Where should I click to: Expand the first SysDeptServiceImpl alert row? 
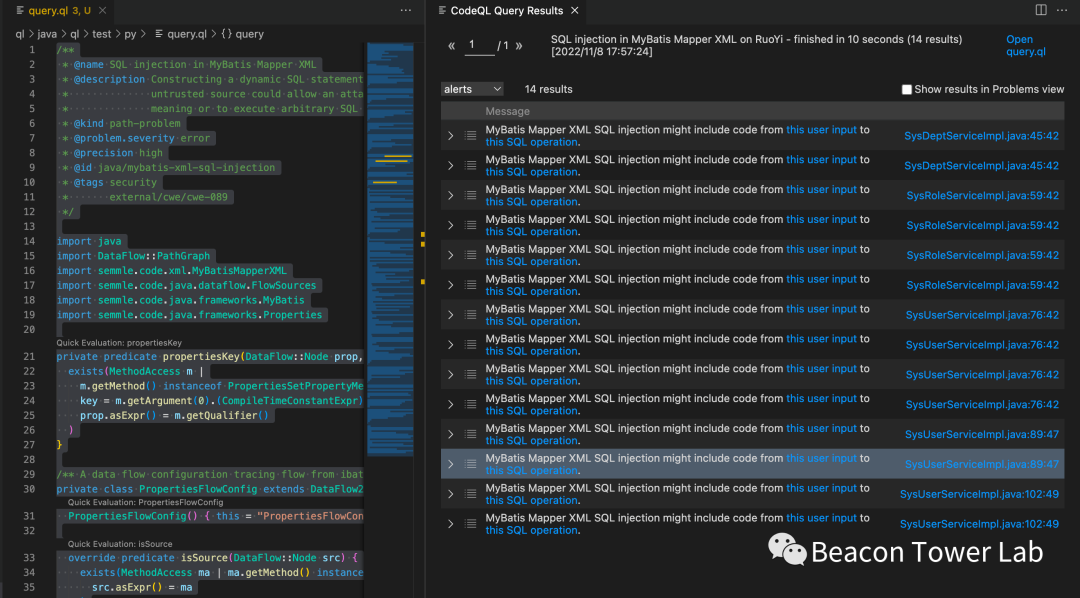pyautogui.click(x=451, y=136)
